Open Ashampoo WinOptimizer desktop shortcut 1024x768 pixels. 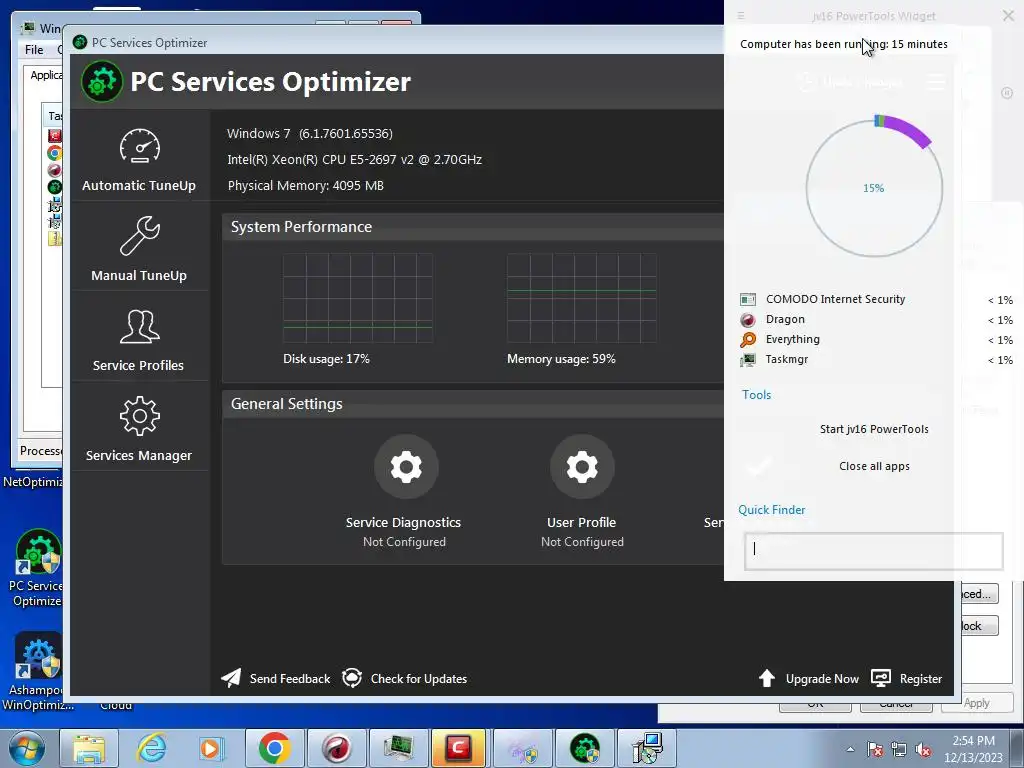(x=38, y=671)
